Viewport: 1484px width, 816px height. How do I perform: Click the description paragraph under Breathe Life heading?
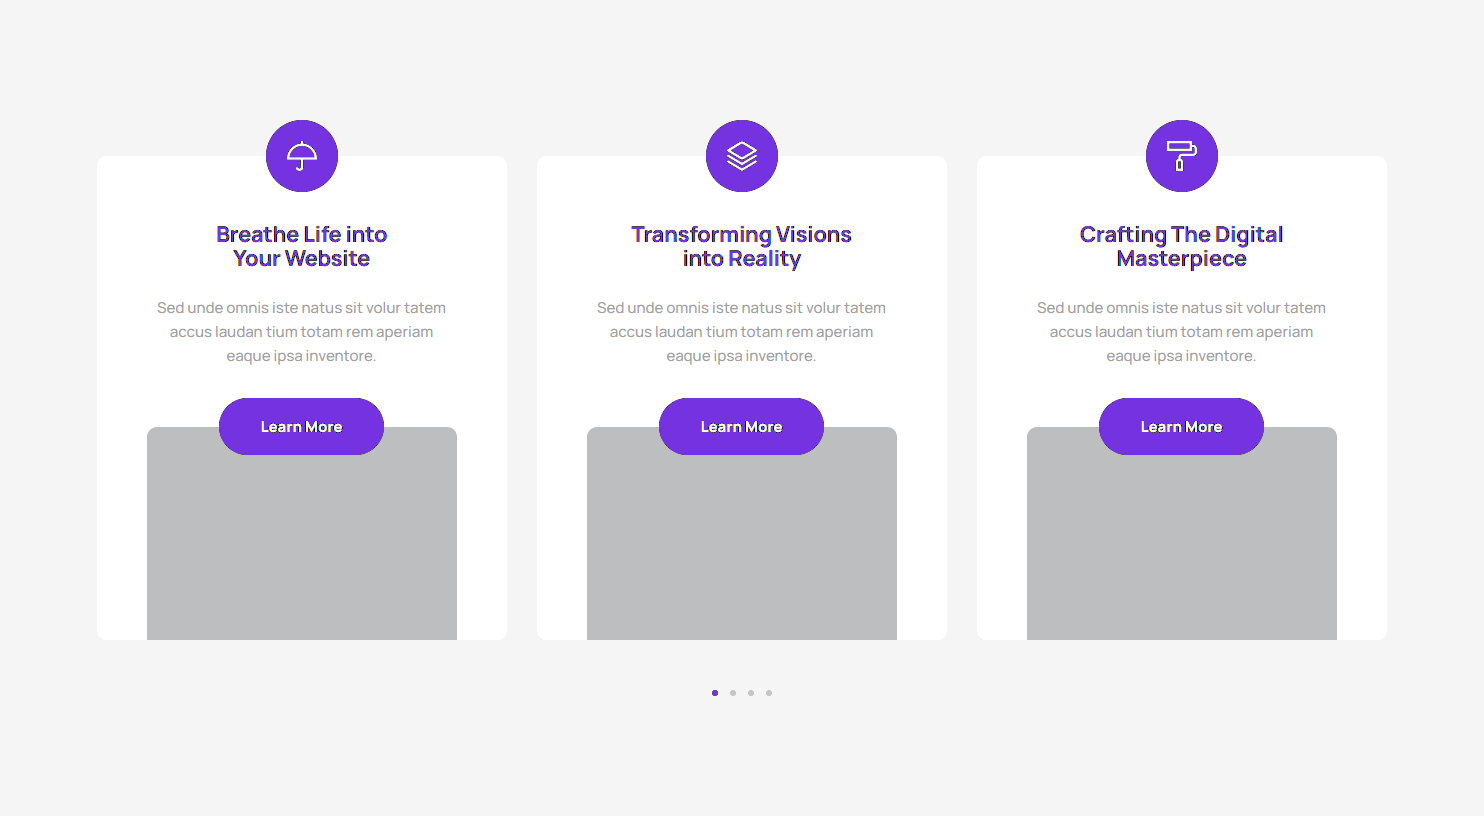point(302,332)
